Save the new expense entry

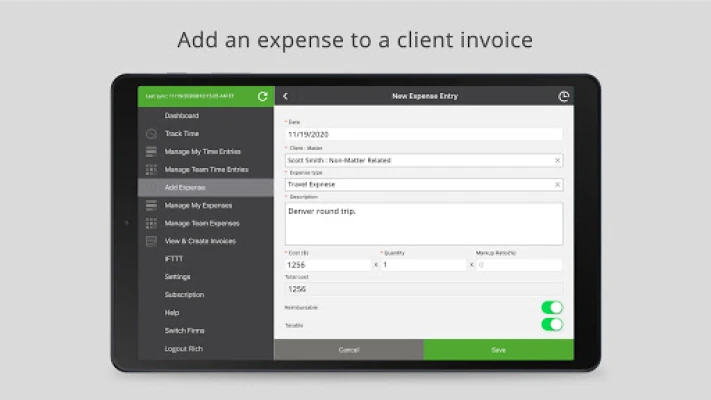point(498,350)
